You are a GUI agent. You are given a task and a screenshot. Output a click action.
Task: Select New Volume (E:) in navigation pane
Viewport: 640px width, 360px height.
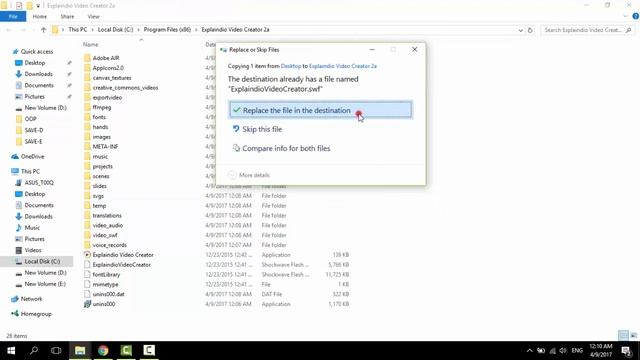[x=45, y=284]
